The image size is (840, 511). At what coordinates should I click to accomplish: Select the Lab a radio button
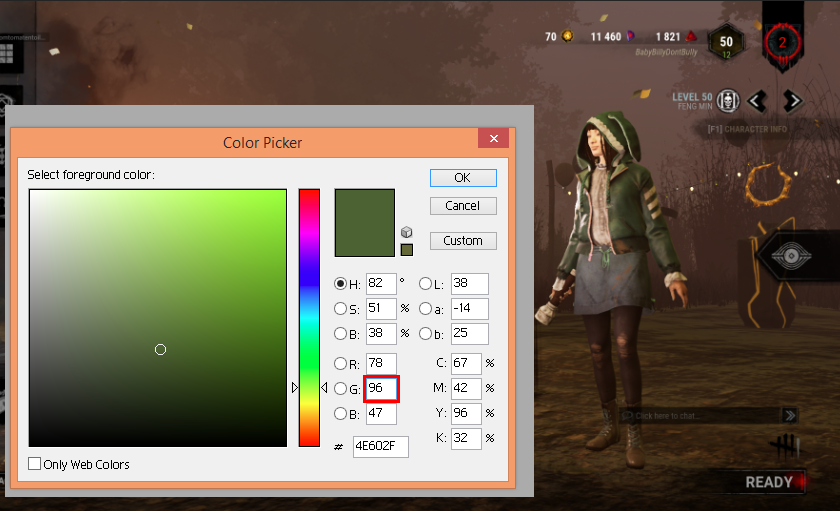point(425,309)
